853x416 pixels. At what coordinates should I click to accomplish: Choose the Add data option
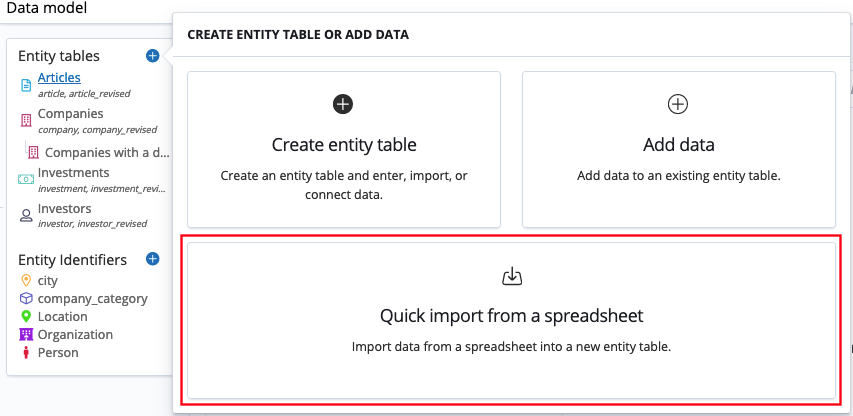click(678, 148)
